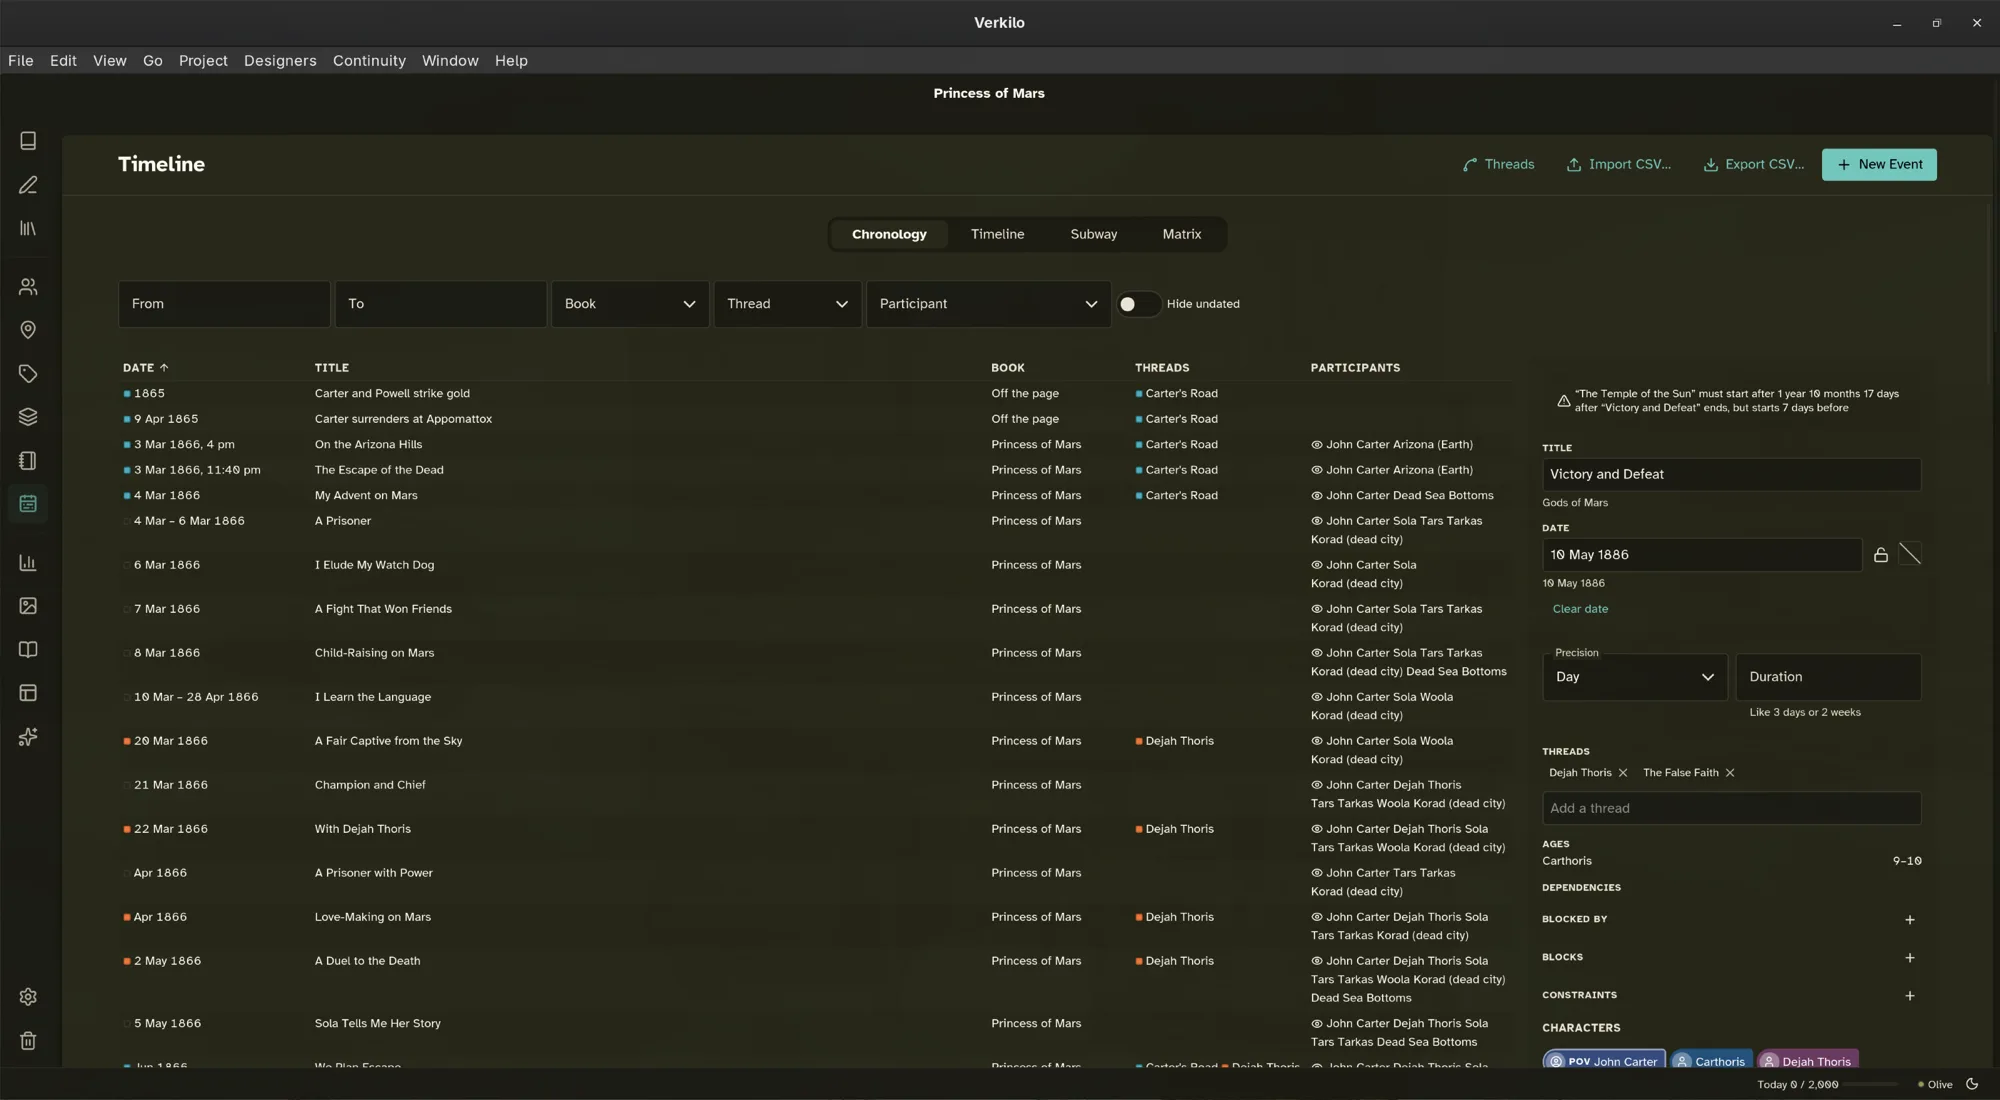This screenshot has width=2000, height=1100.
Task: Open the Designers menu
Action: (280, 61)
